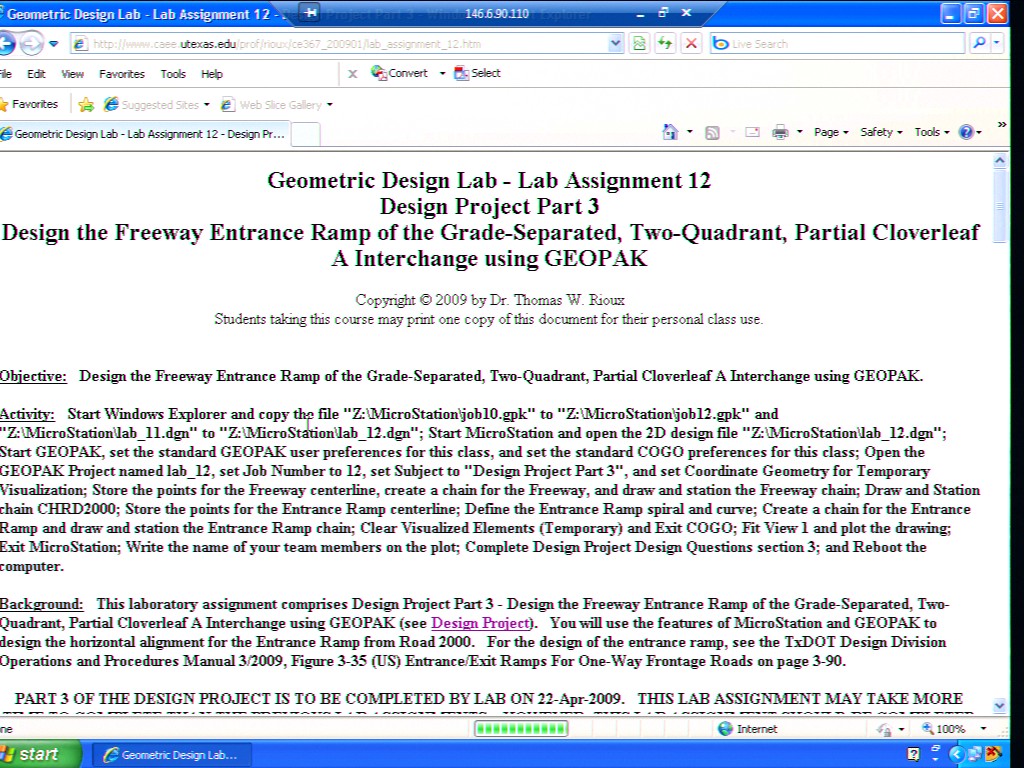1024x768 pixels.
Task: Open the Windows start menu
Action: click(x=39, y=755)
